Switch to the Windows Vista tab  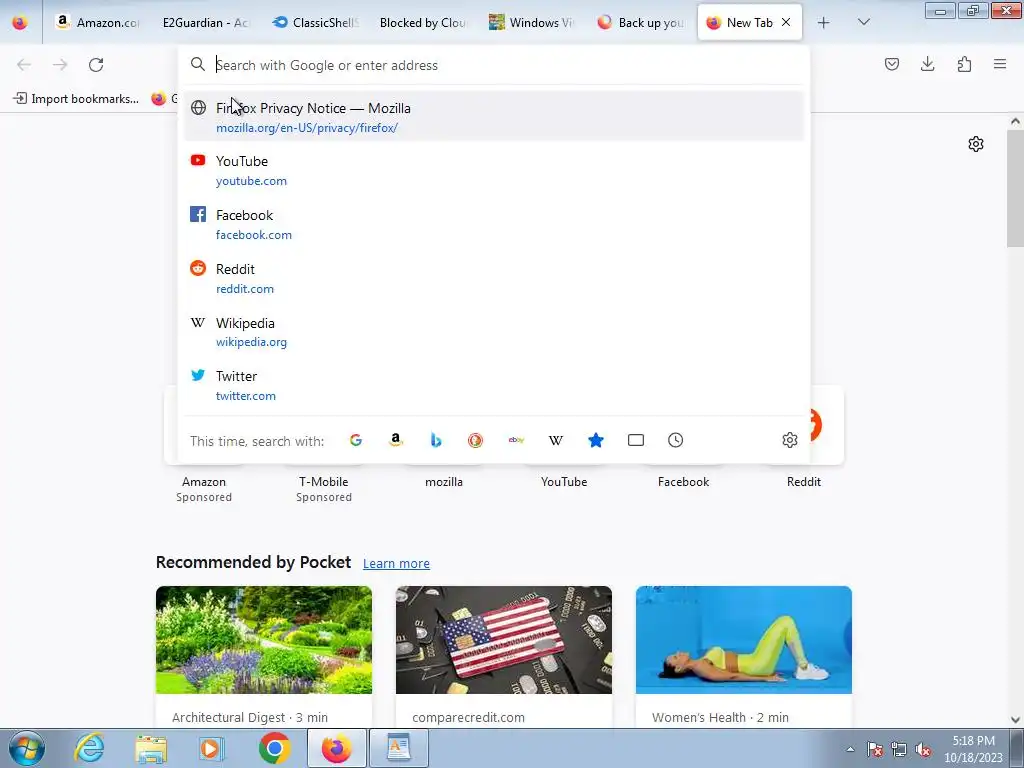point(532,22)
